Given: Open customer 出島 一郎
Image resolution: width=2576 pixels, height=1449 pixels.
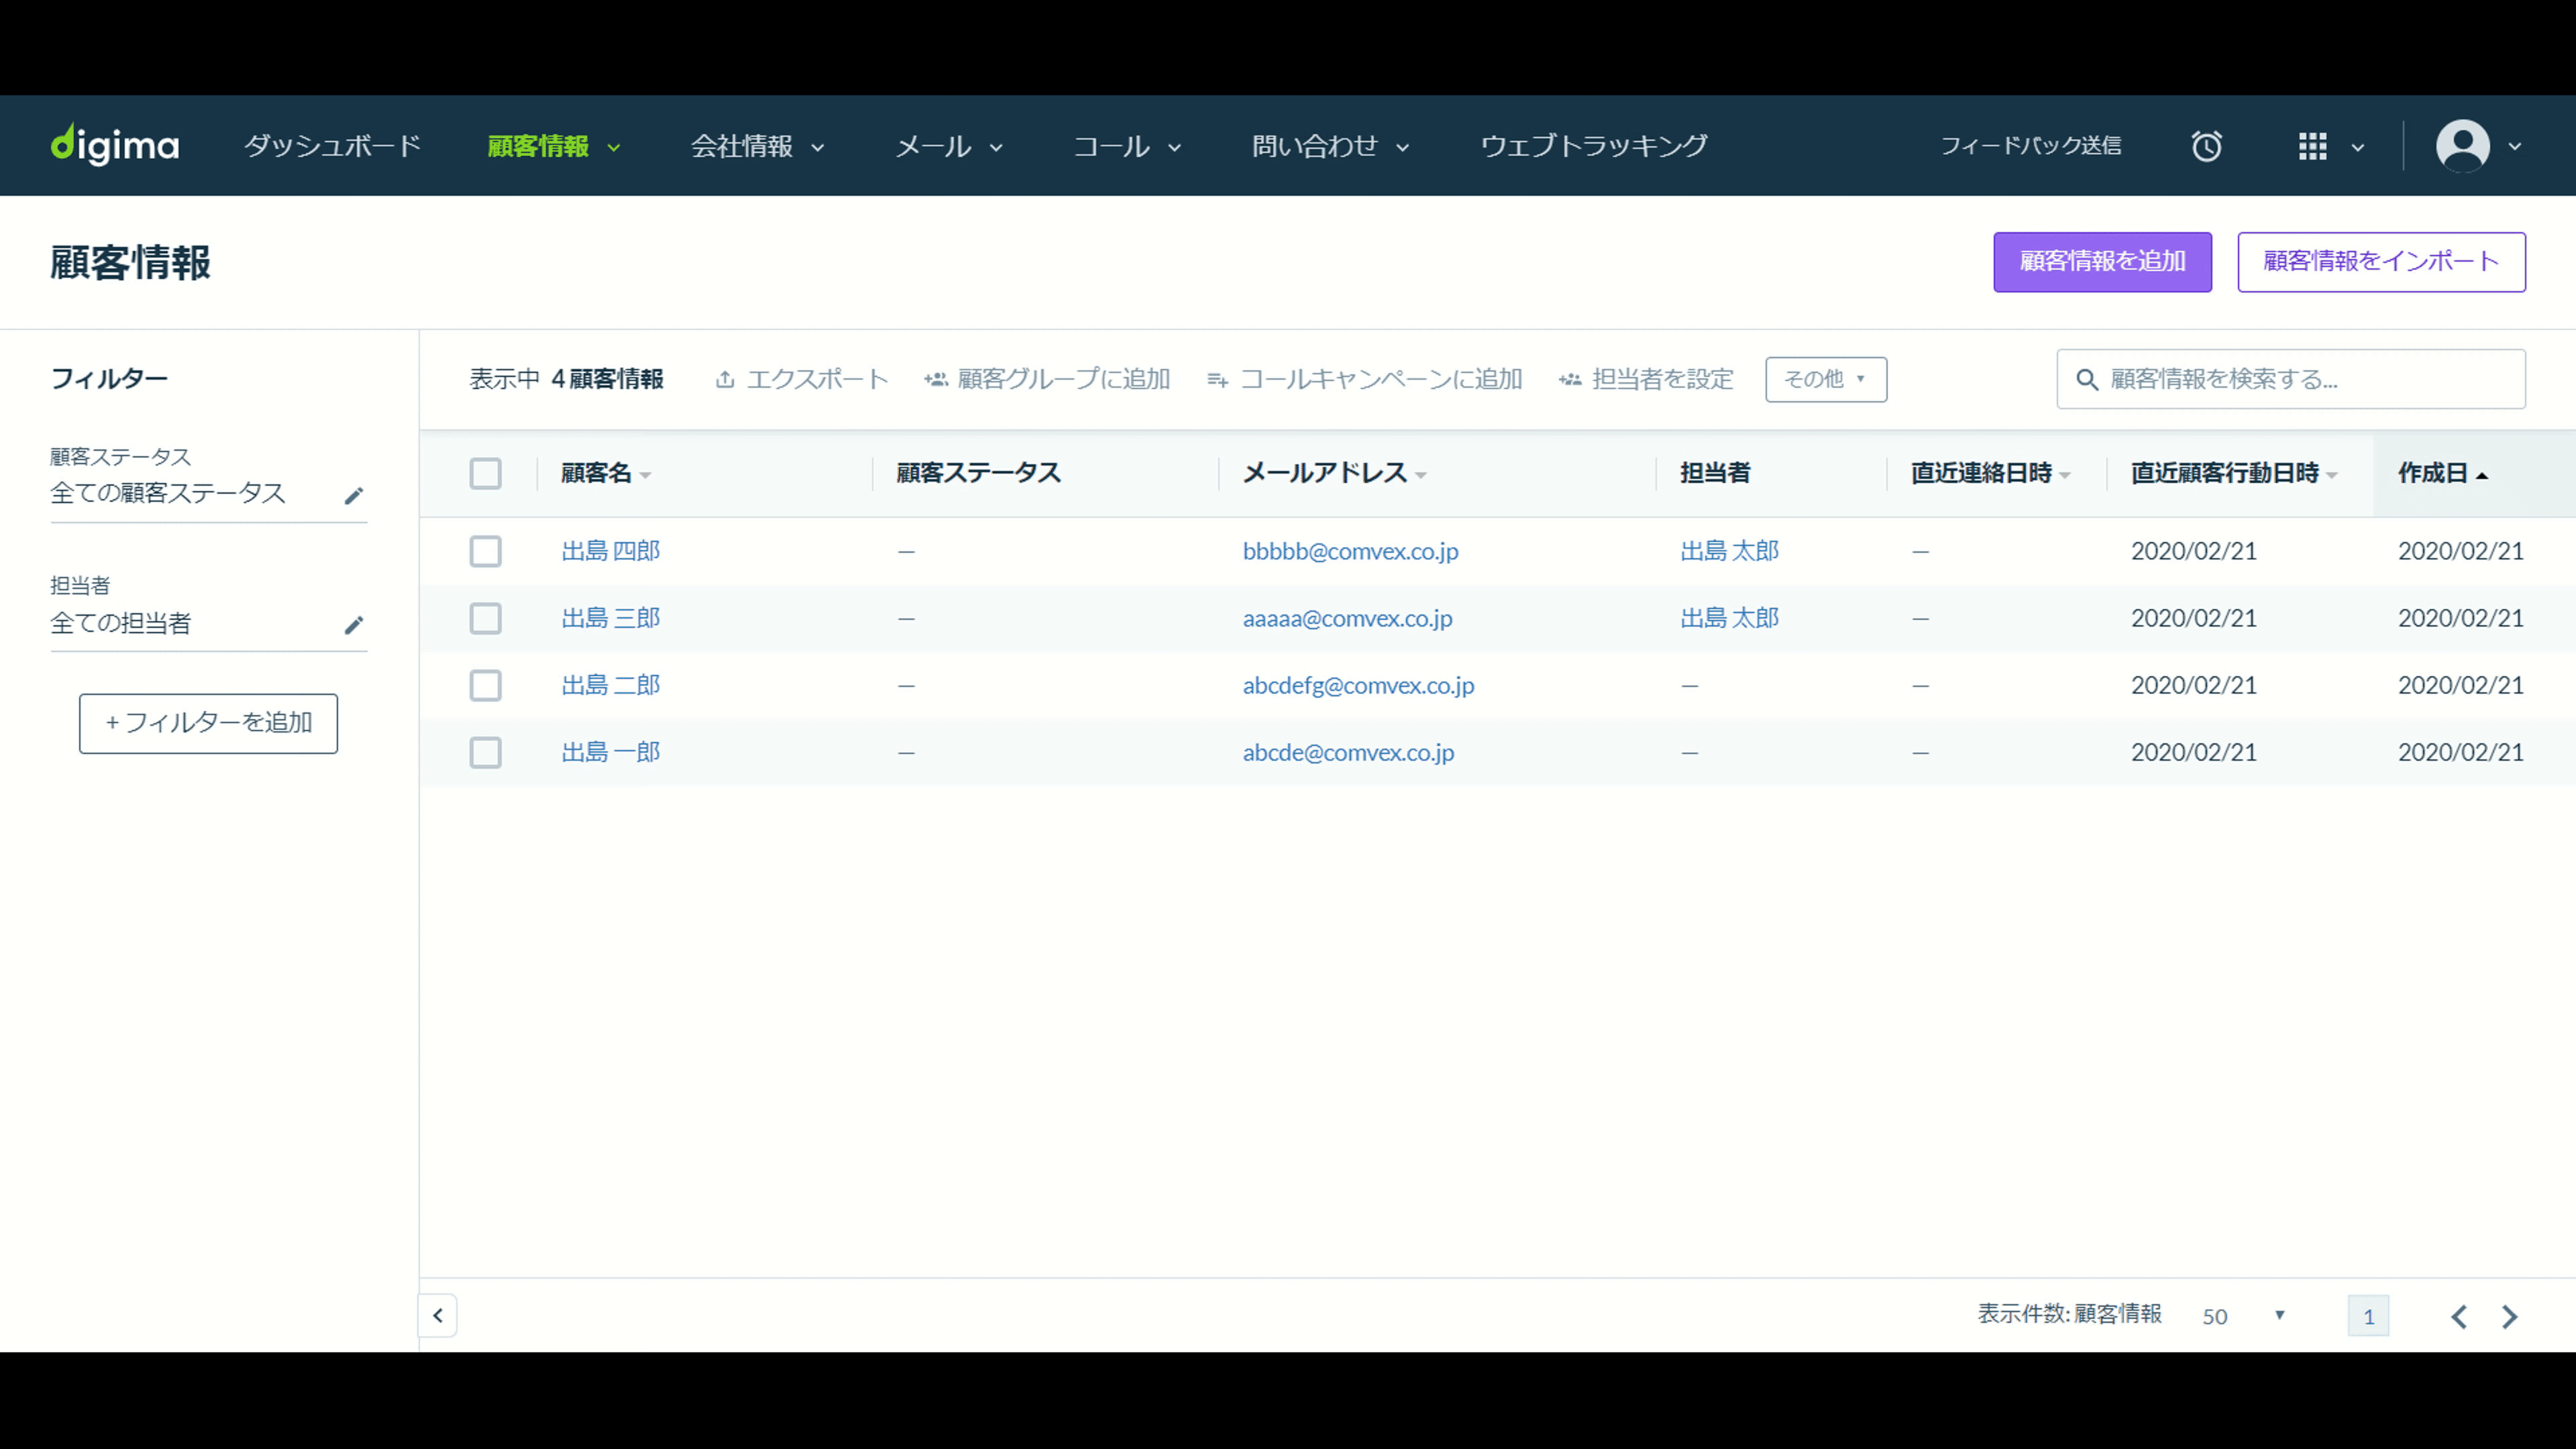Looking at the screenshot, I should [611, 752].
